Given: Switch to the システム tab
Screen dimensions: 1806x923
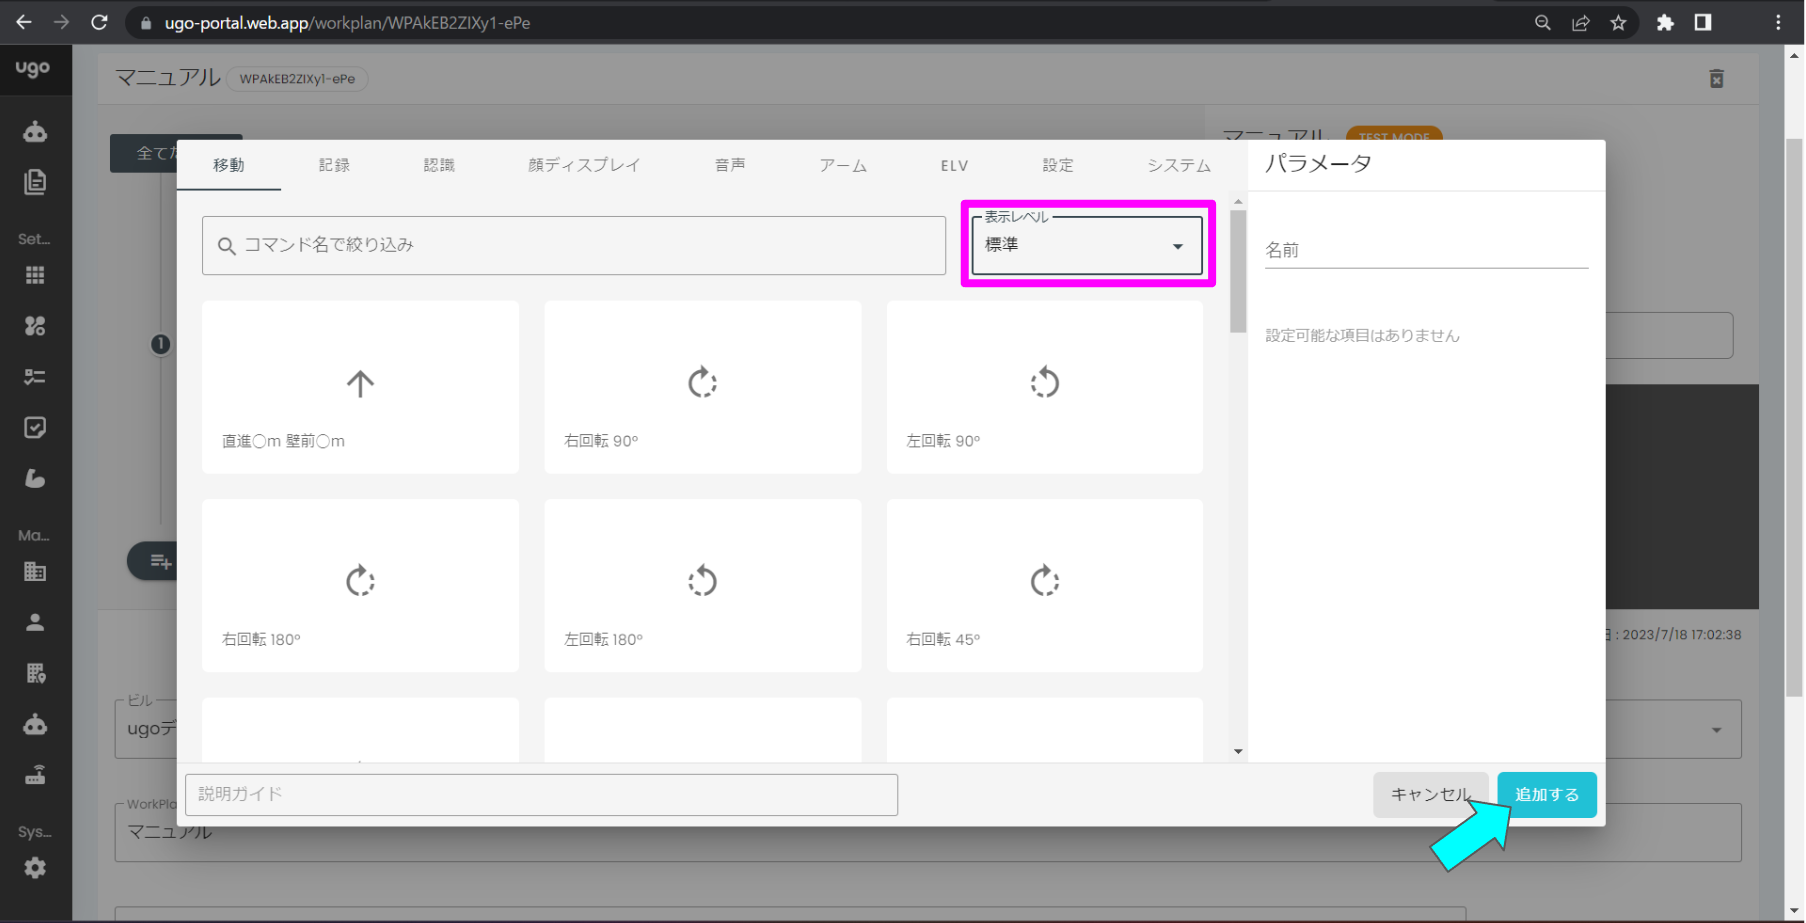Looking at the screenshot, I should point(1179,165).
